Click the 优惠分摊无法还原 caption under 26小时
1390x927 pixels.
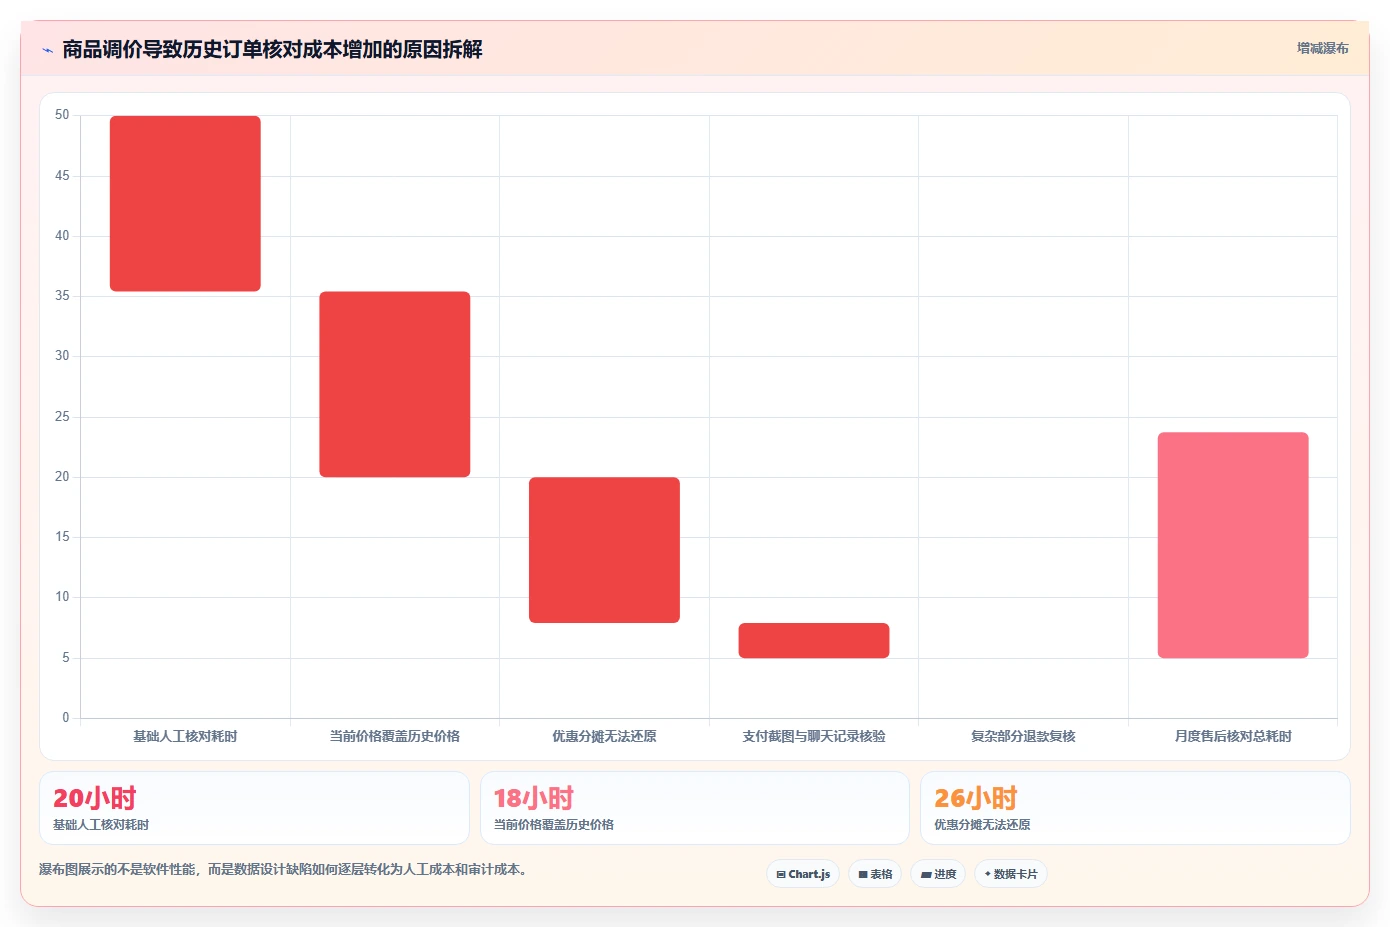(982, 825)
